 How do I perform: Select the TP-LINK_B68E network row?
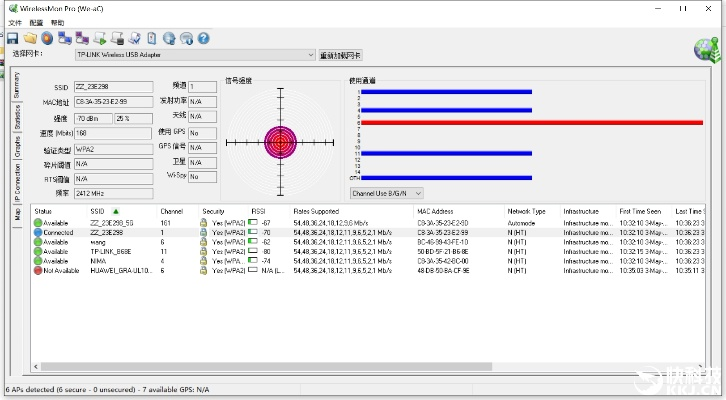click(x=110, y=251)
